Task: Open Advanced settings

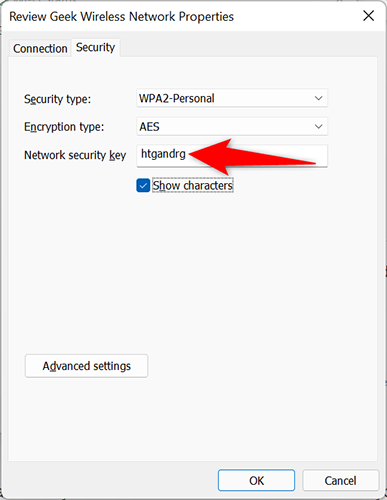Action: (86, 366)
